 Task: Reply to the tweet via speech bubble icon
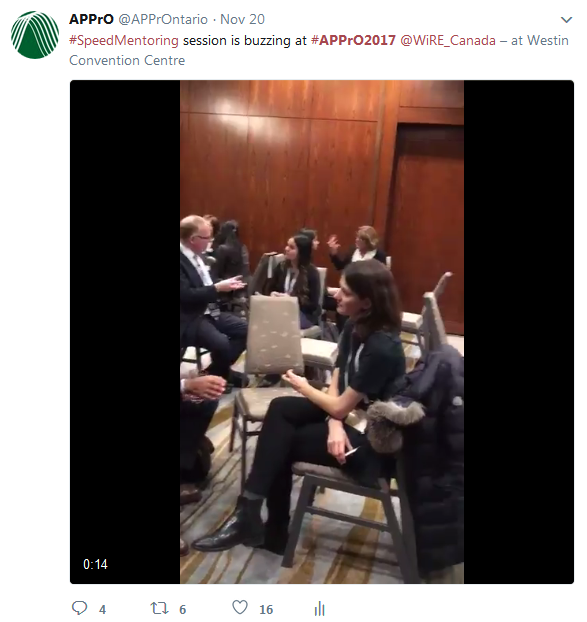79,608
